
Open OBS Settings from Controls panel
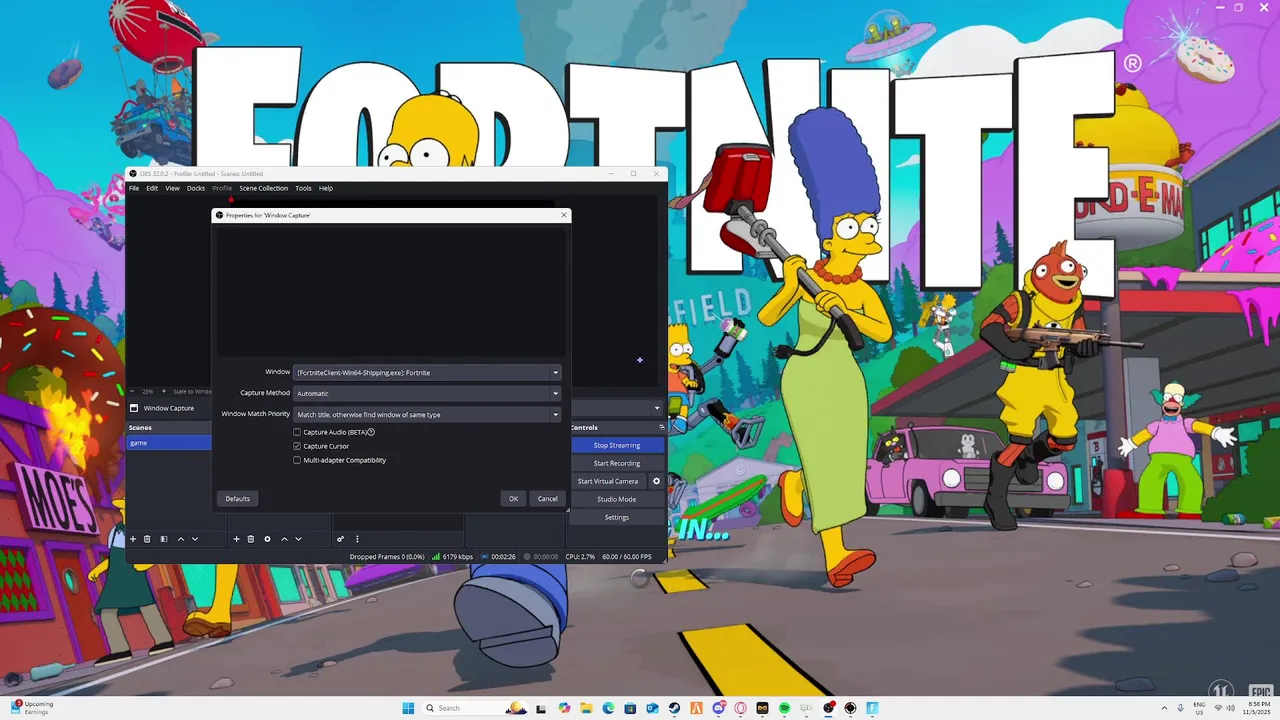(617, 517)
